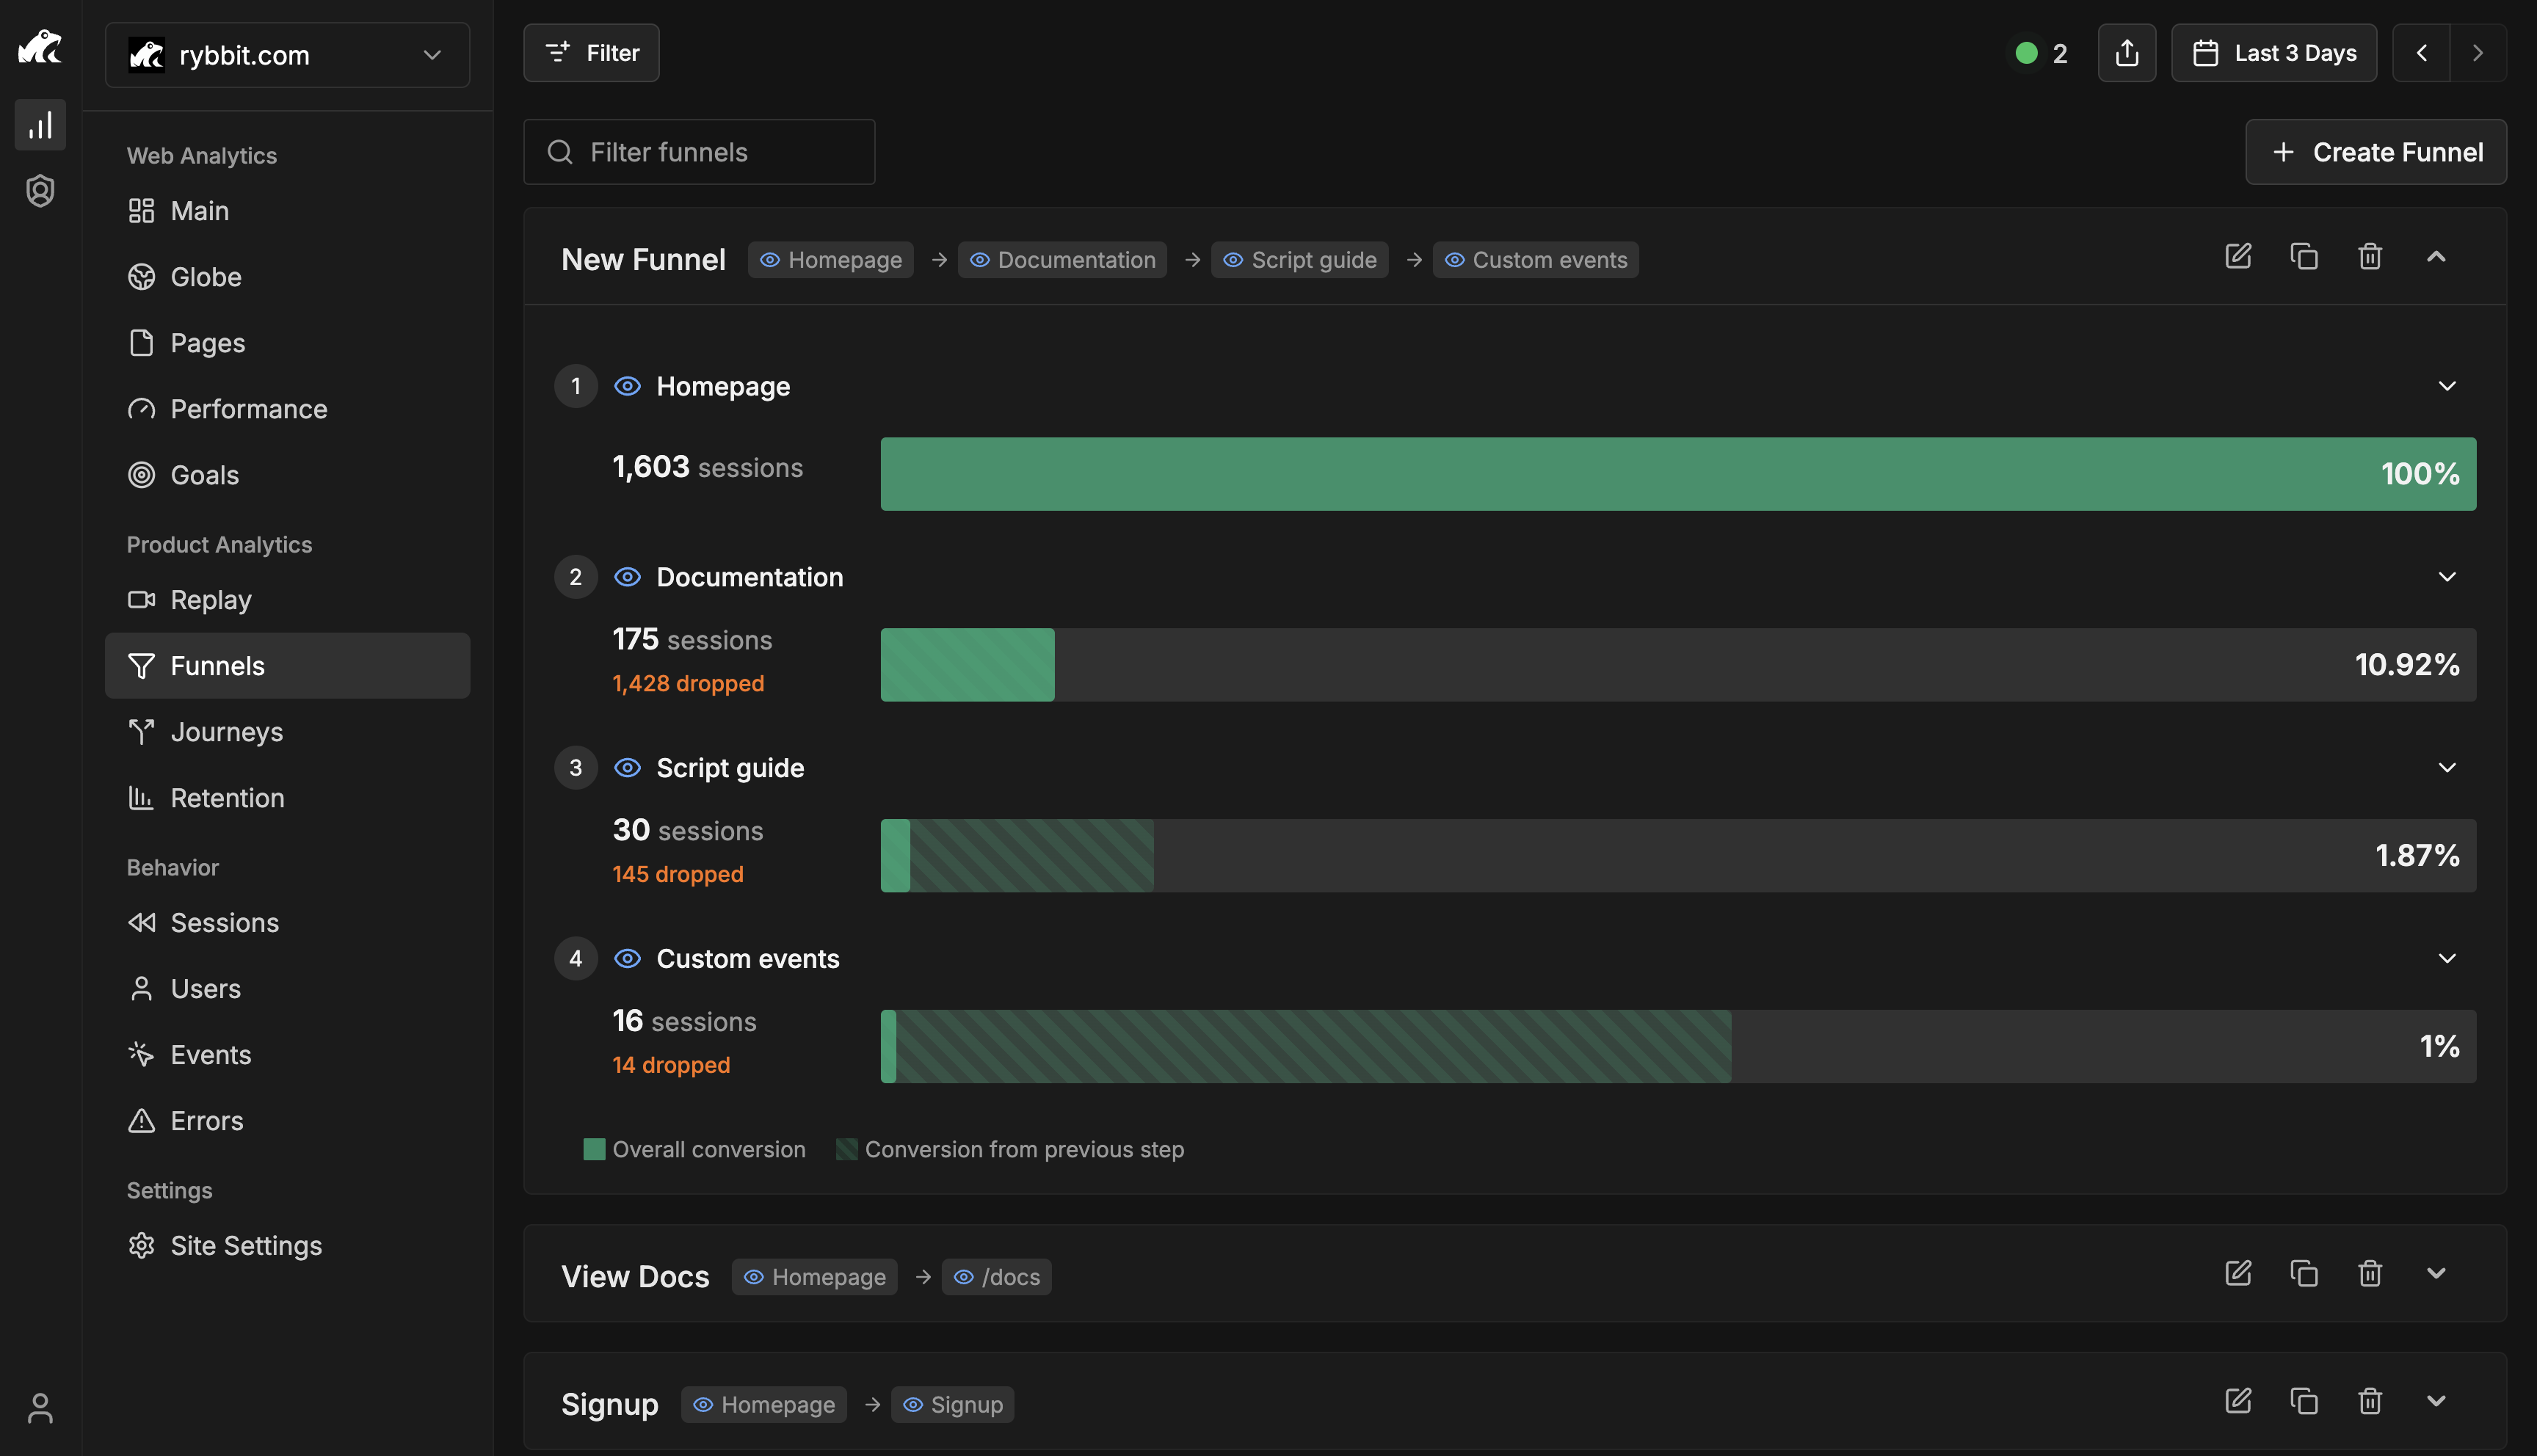Navigate to Retention page
This screenshot has width=2537, height=1456.
[x=227, y=798]
